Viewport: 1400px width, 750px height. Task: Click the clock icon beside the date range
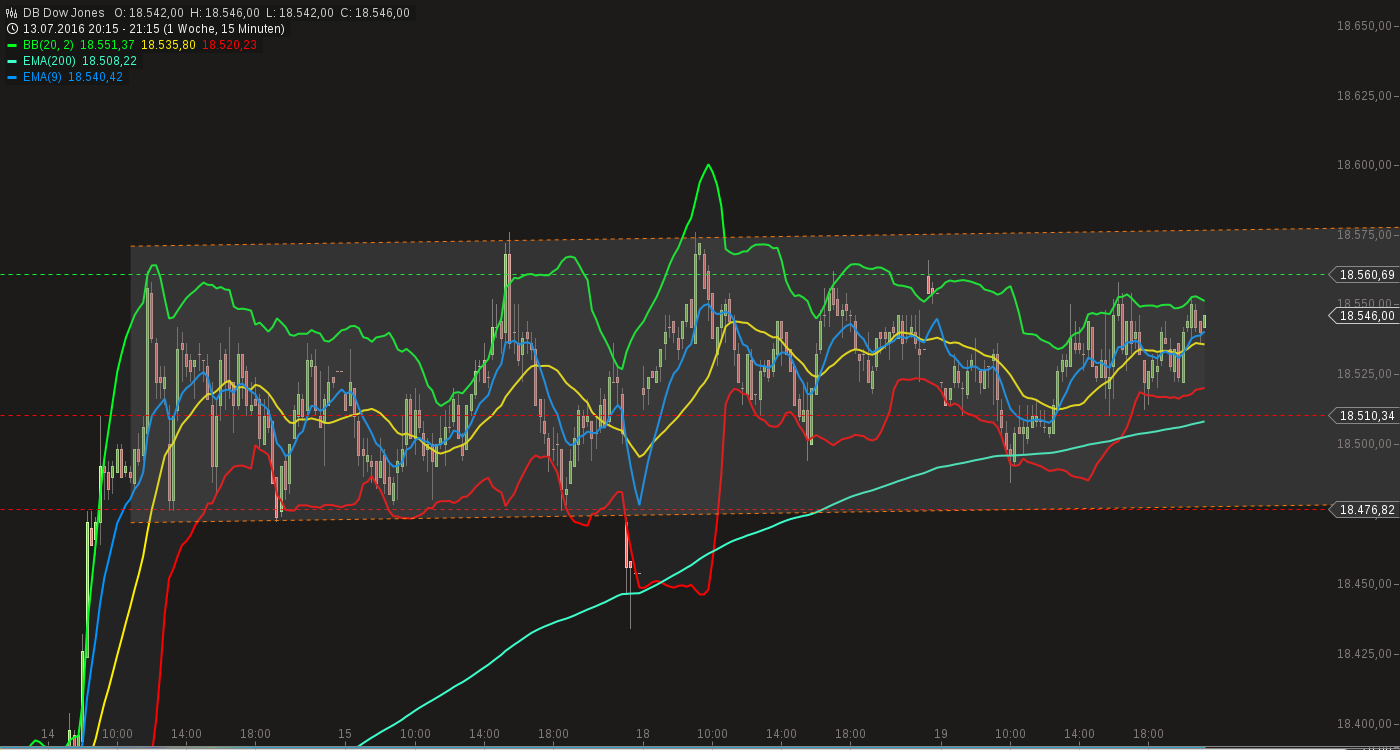pos(14,29)
